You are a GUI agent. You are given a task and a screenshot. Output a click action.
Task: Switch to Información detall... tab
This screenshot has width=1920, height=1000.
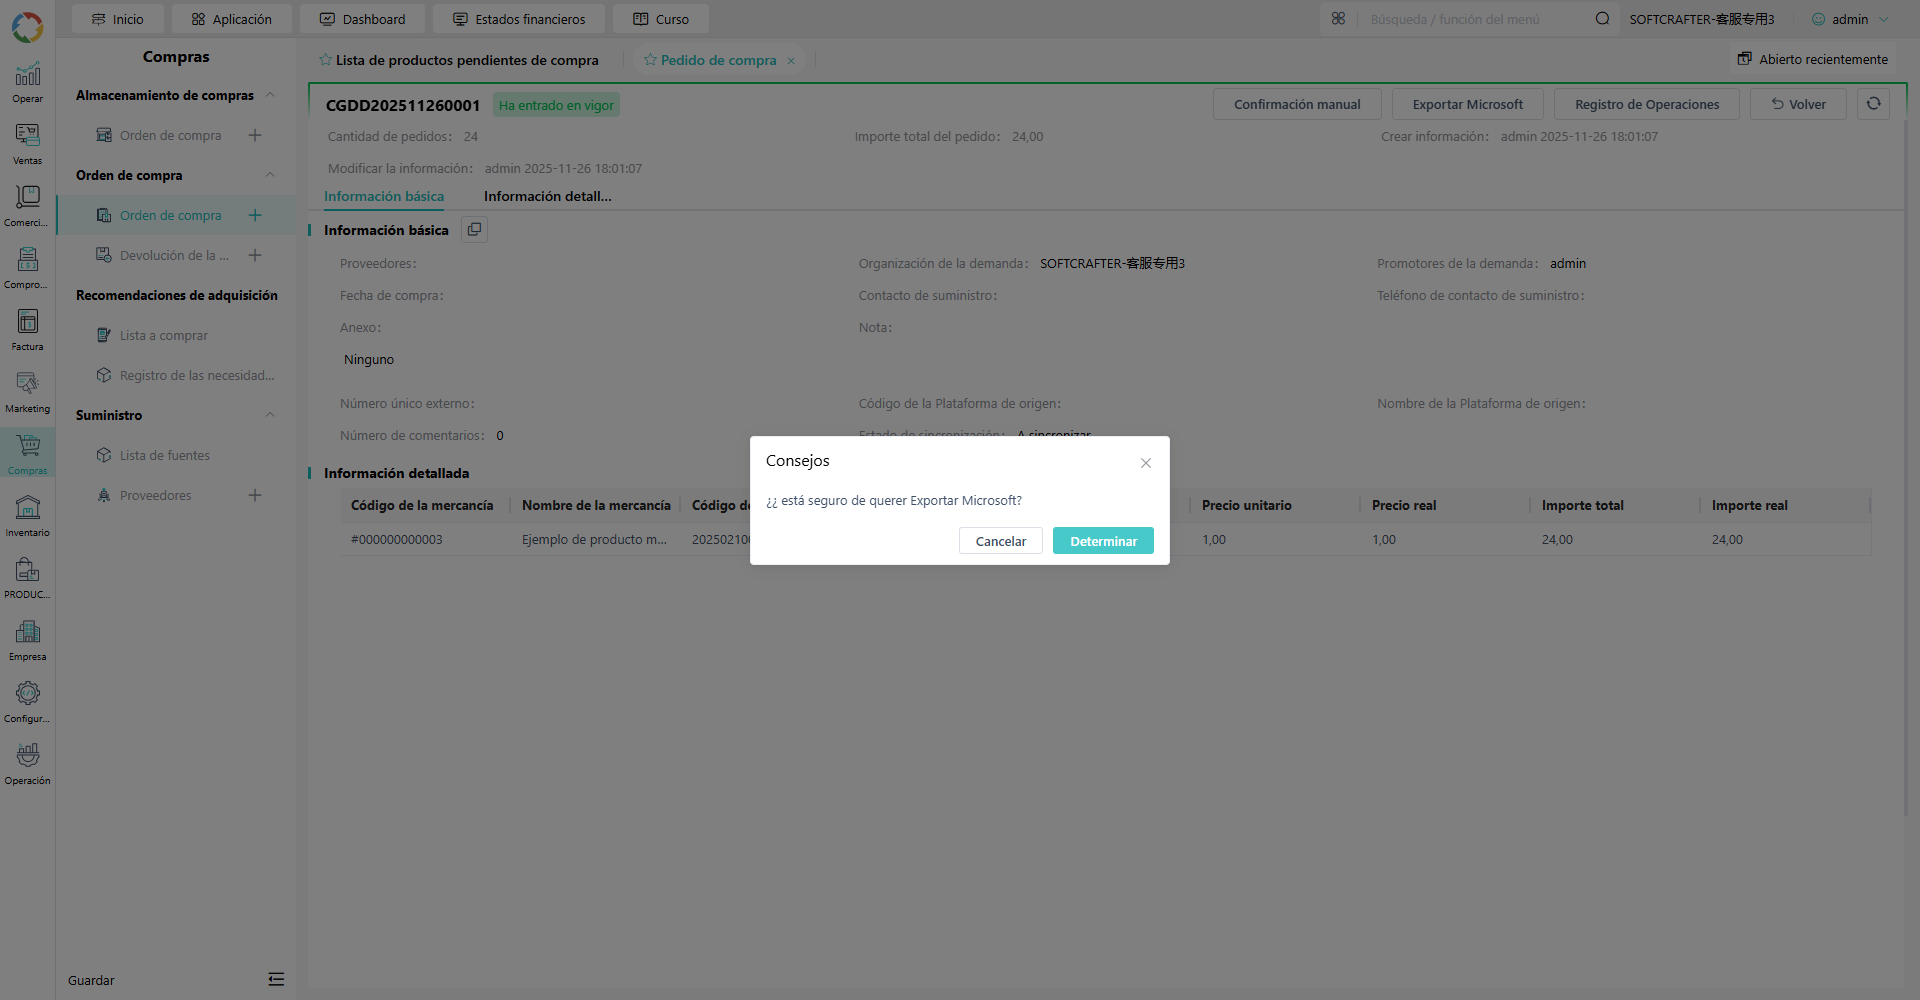pyautogui.click(x=547, y=196)
